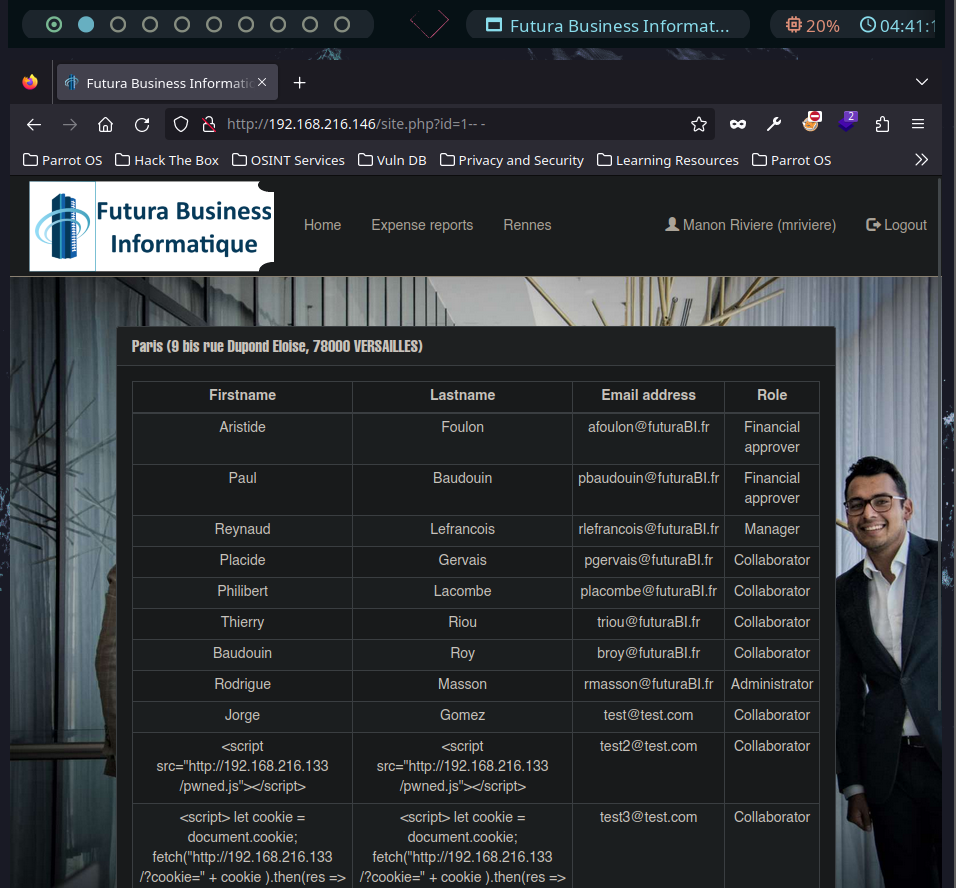Open the Home navigation item

coord(323,225)
